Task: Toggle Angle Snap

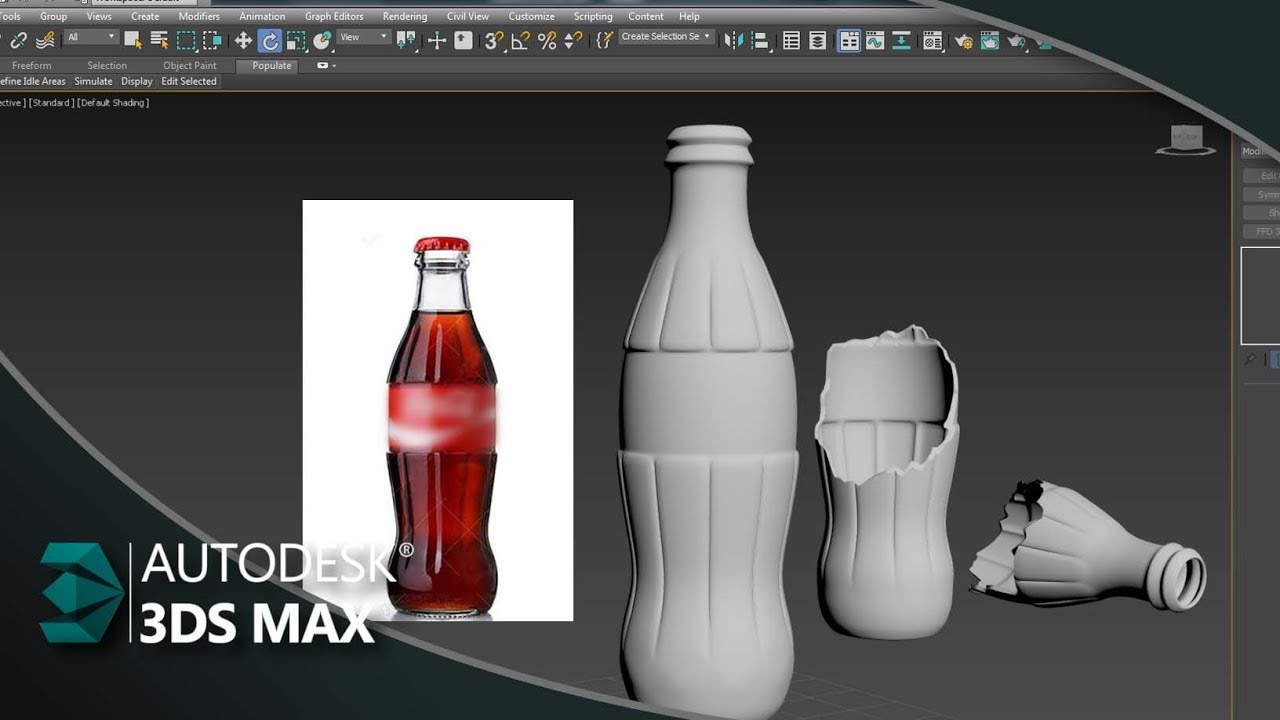Action: [520, 40]
